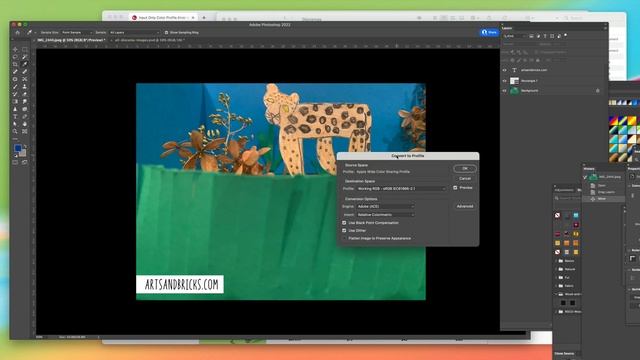The width and height of the screenshot is (640, 360).
Task: Select the Move history state
Action: point(603,199)
